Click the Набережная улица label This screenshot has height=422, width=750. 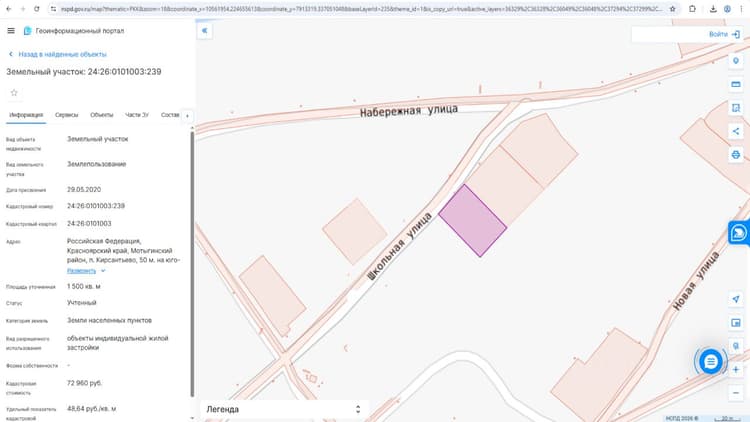pos(409,111)
